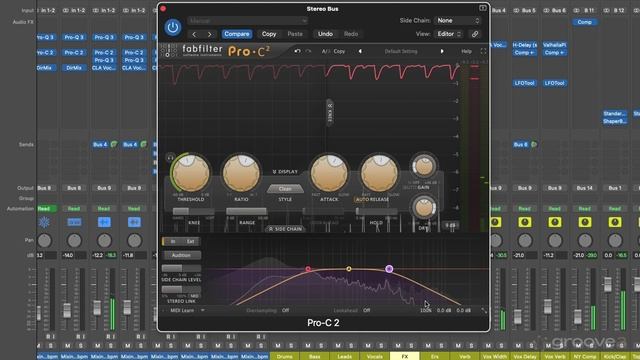The width and height of the screenshot is (640, 360).
Task: Click FabFilter resize corner icon
Action: pos(484,311)
